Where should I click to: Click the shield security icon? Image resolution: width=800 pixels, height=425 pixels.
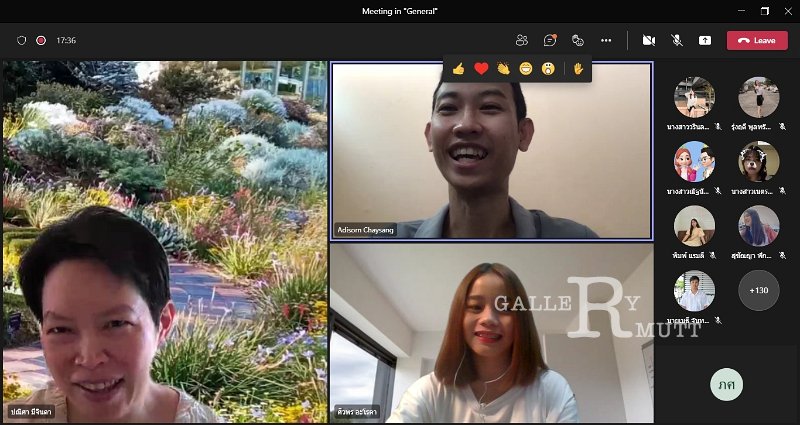click(21, 40)
